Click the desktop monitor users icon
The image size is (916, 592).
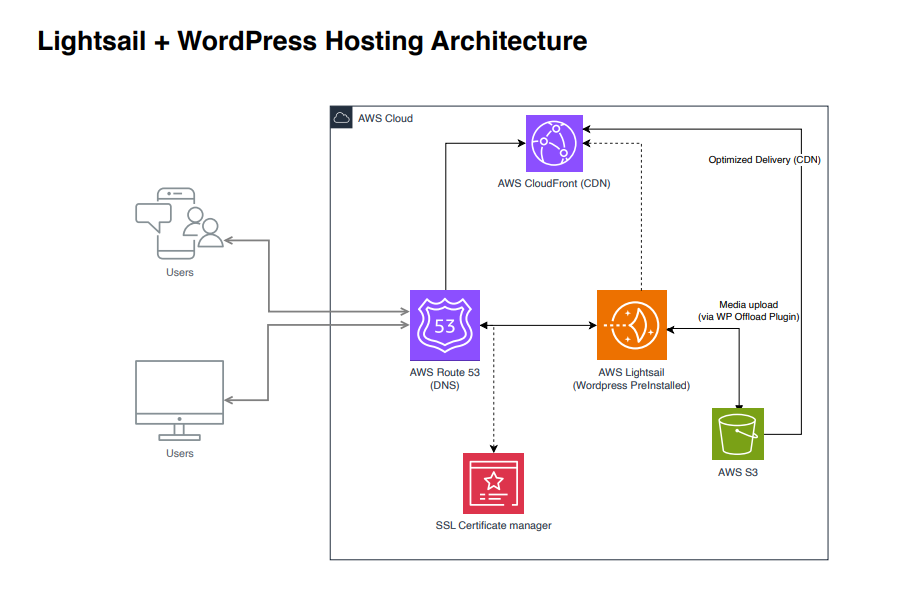[179, 400]
